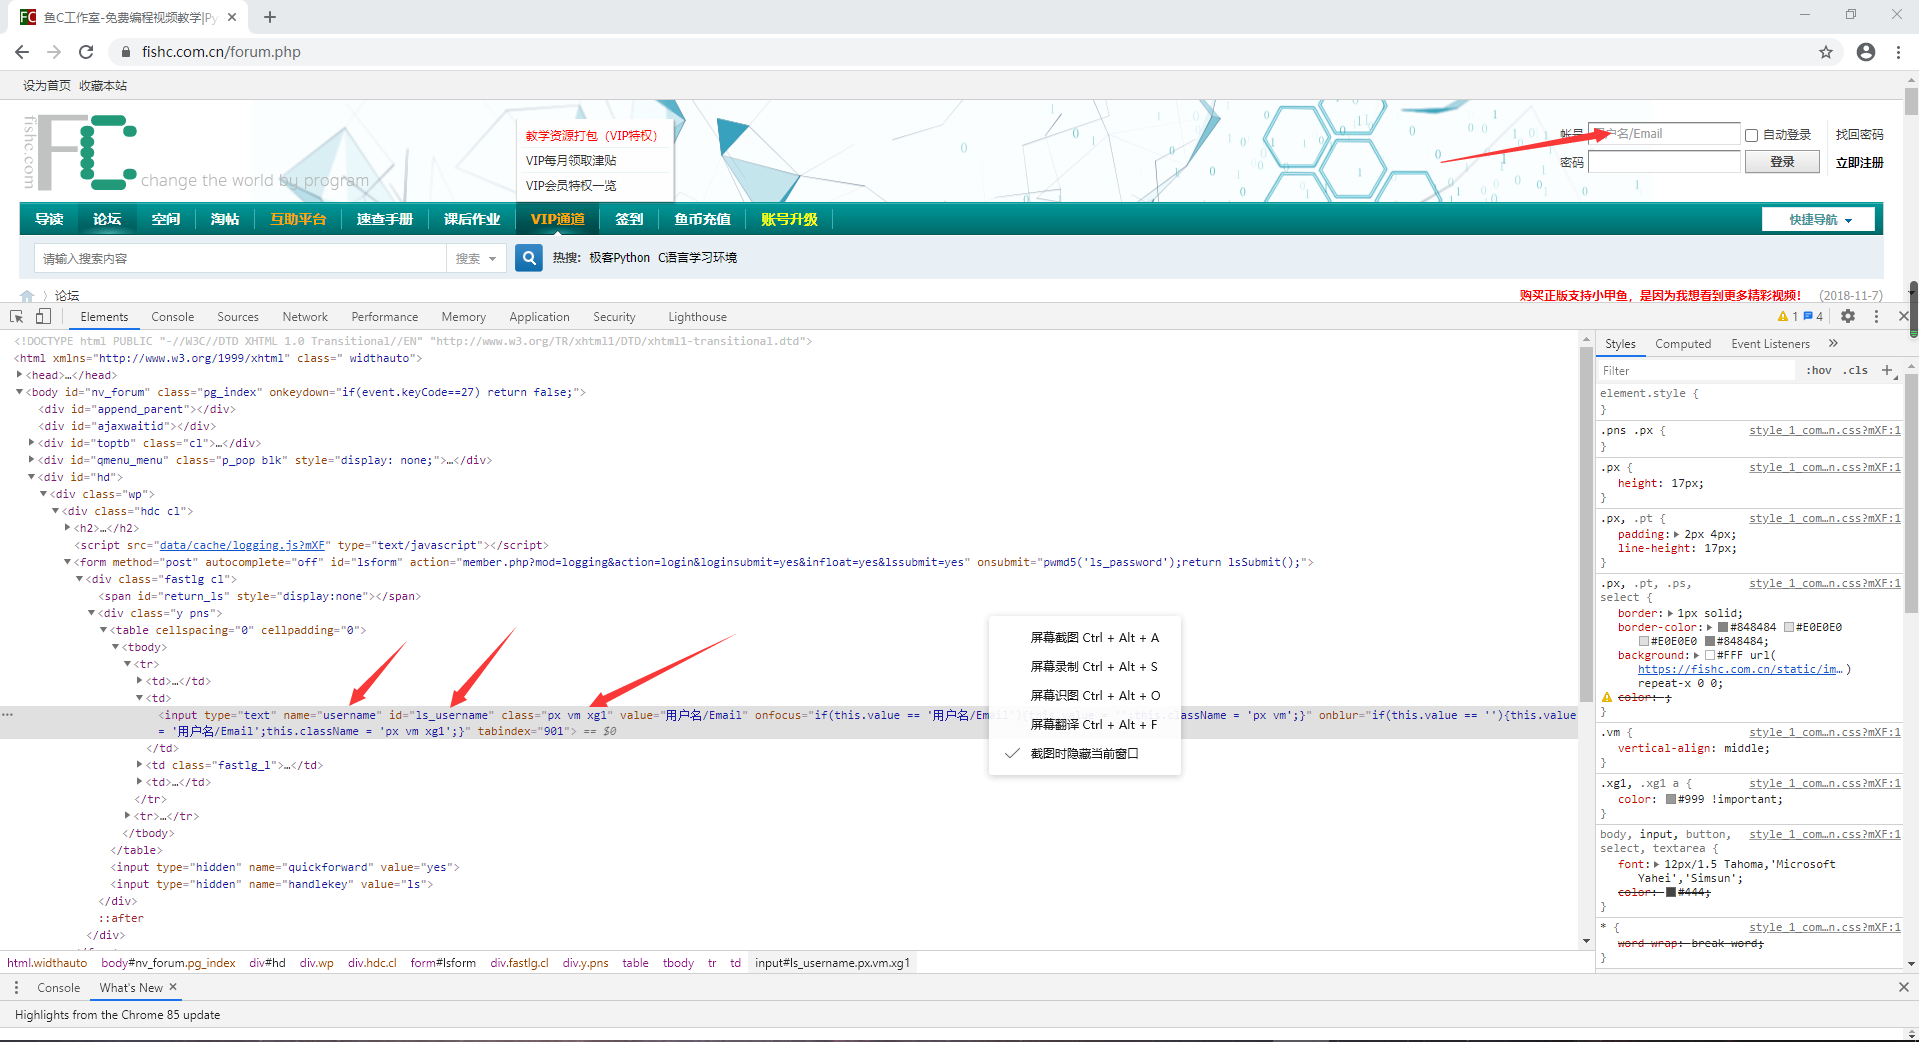Toggle the .cls class editor button
Image resolution: width=1919 pixels, height=1042 pixels.
tap(1855, 370)
